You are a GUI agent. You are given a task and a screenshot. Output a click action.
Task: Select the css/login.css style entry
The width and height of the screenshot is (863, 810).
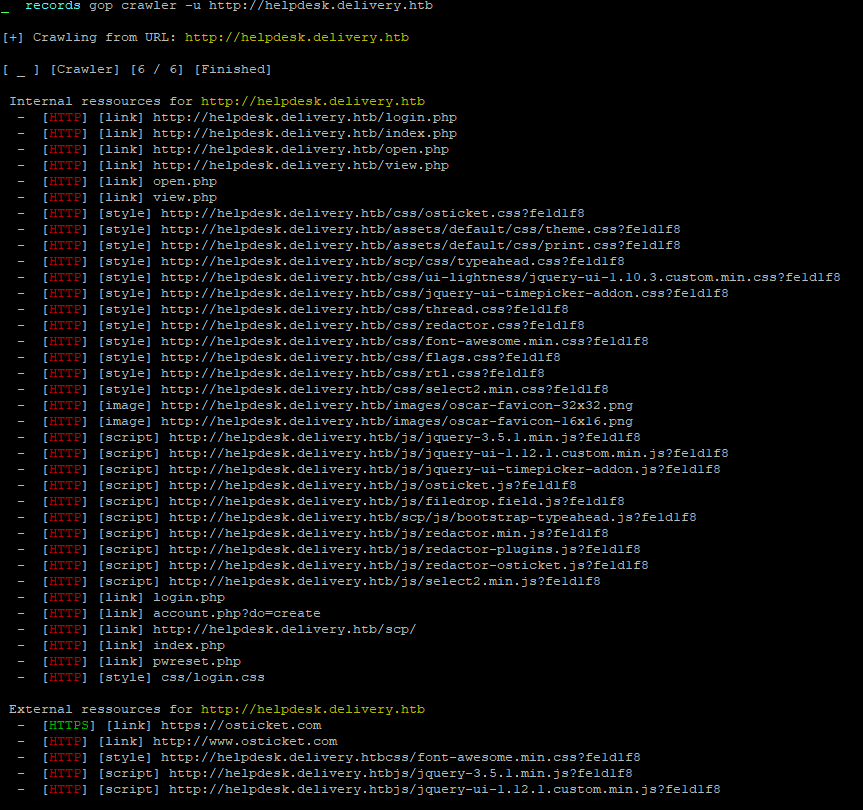coord(212,678)
